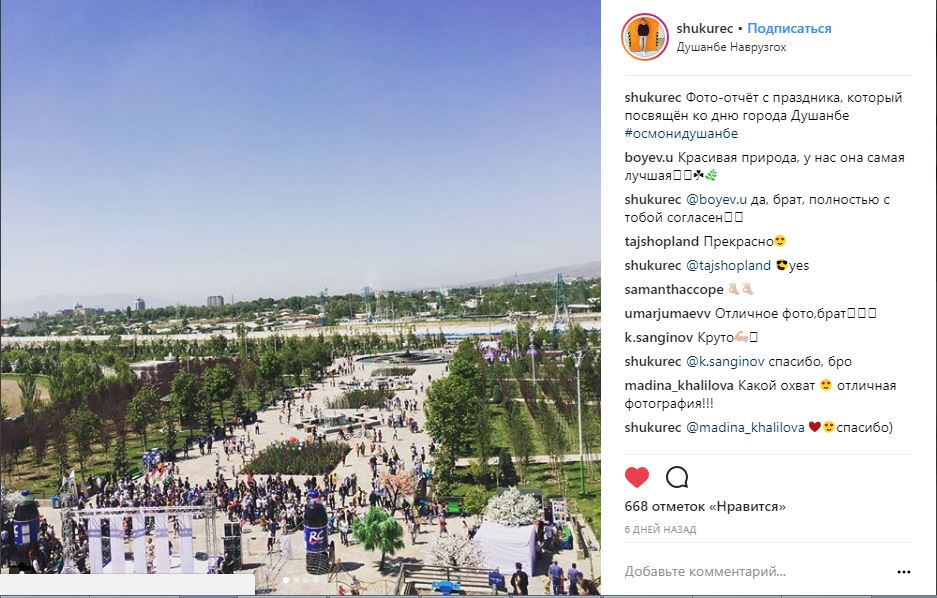Open madina_khalilova commenter profile
937x598 pixels.
pyautogui.click(x=679, y=385)
